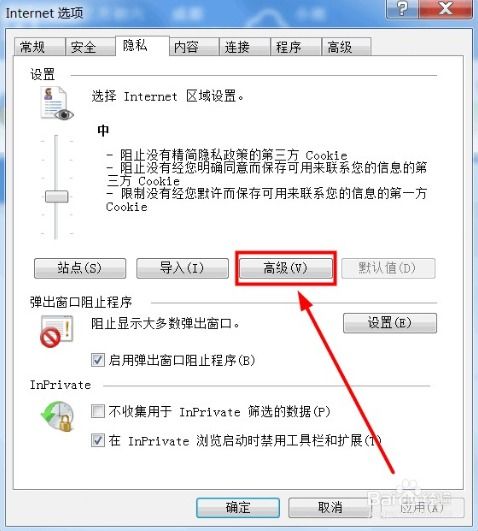Disable the 启用弹出窗口阻止程序 checkbox

(98, 360)
